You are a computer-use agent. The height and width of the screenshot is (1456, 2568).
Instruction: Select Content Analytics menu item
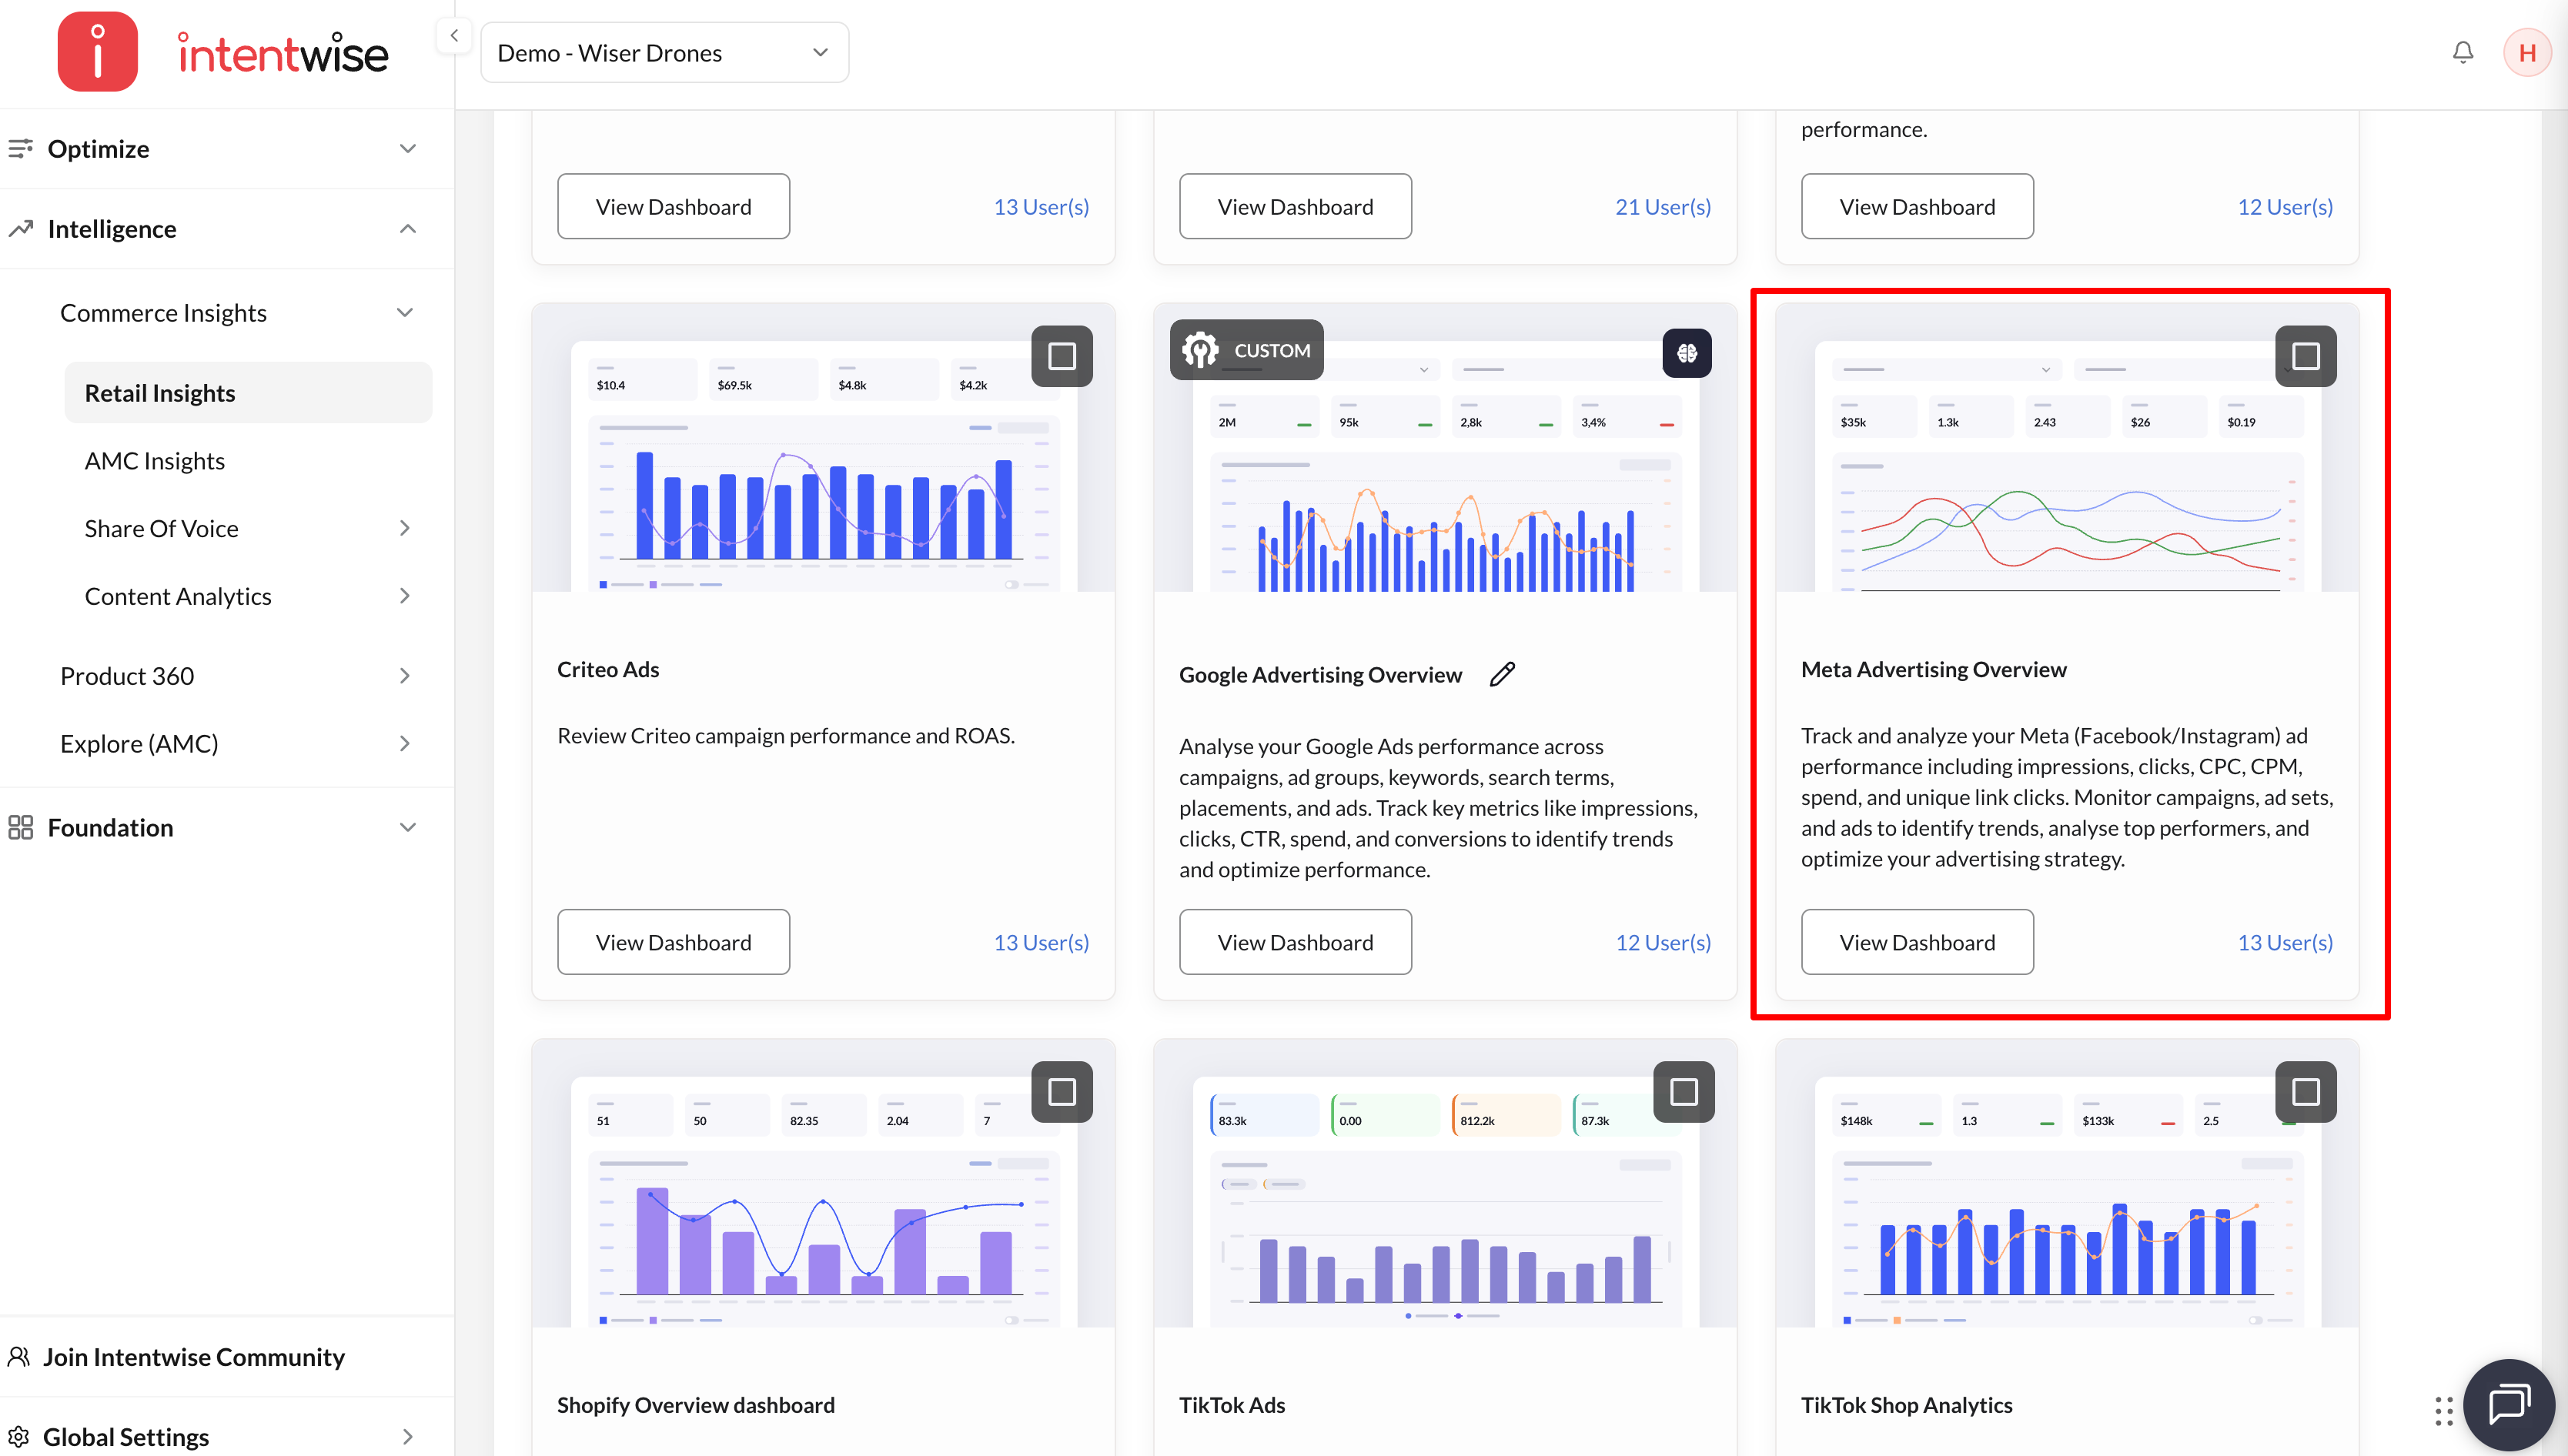[178, 596]
